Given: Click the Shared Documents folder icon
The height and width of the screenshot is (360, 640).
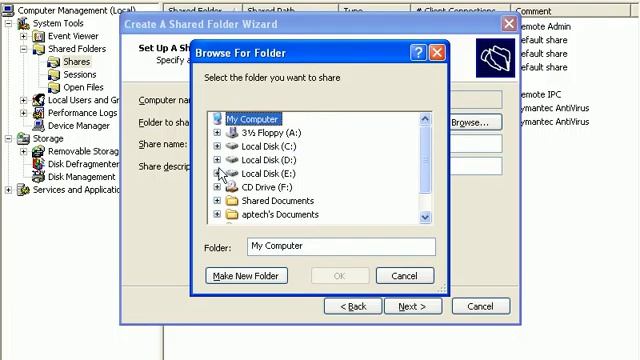Looking at the screenshot, I should pyautogui.click(x=232, y=201).
